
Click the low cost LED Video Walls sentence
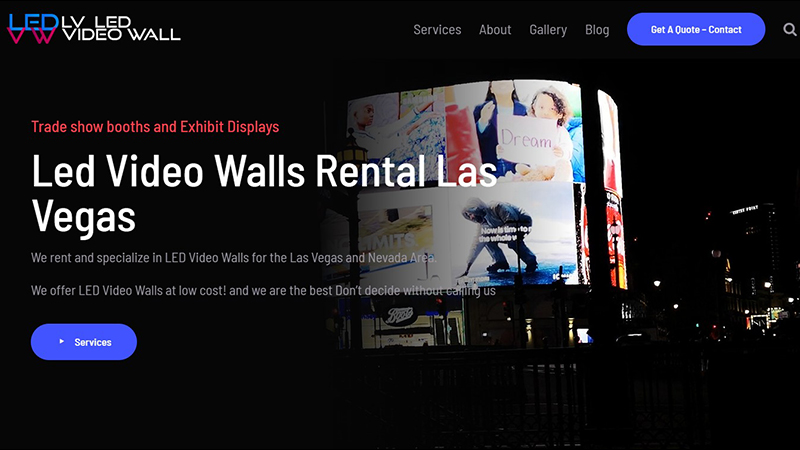tap(263, 290)
